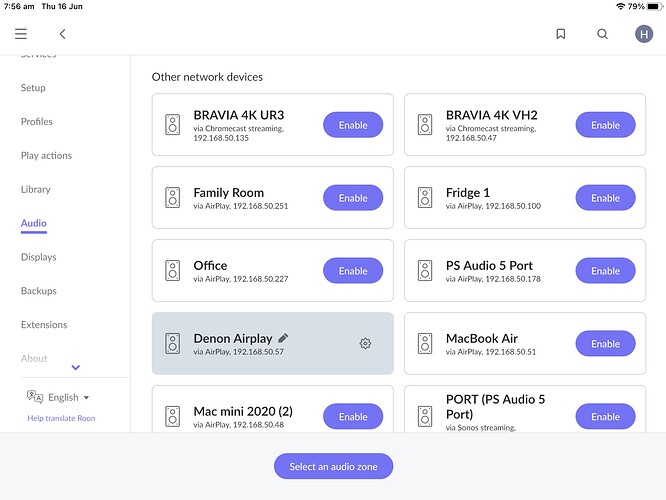Check the battery status icon

(x=654, y=6)
